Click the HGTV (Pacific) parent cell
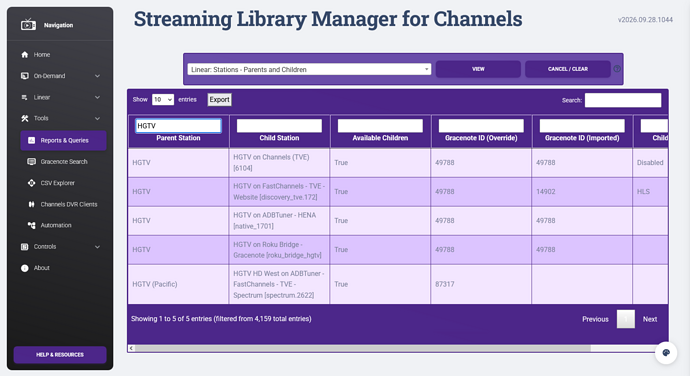 tap(178, 284)
